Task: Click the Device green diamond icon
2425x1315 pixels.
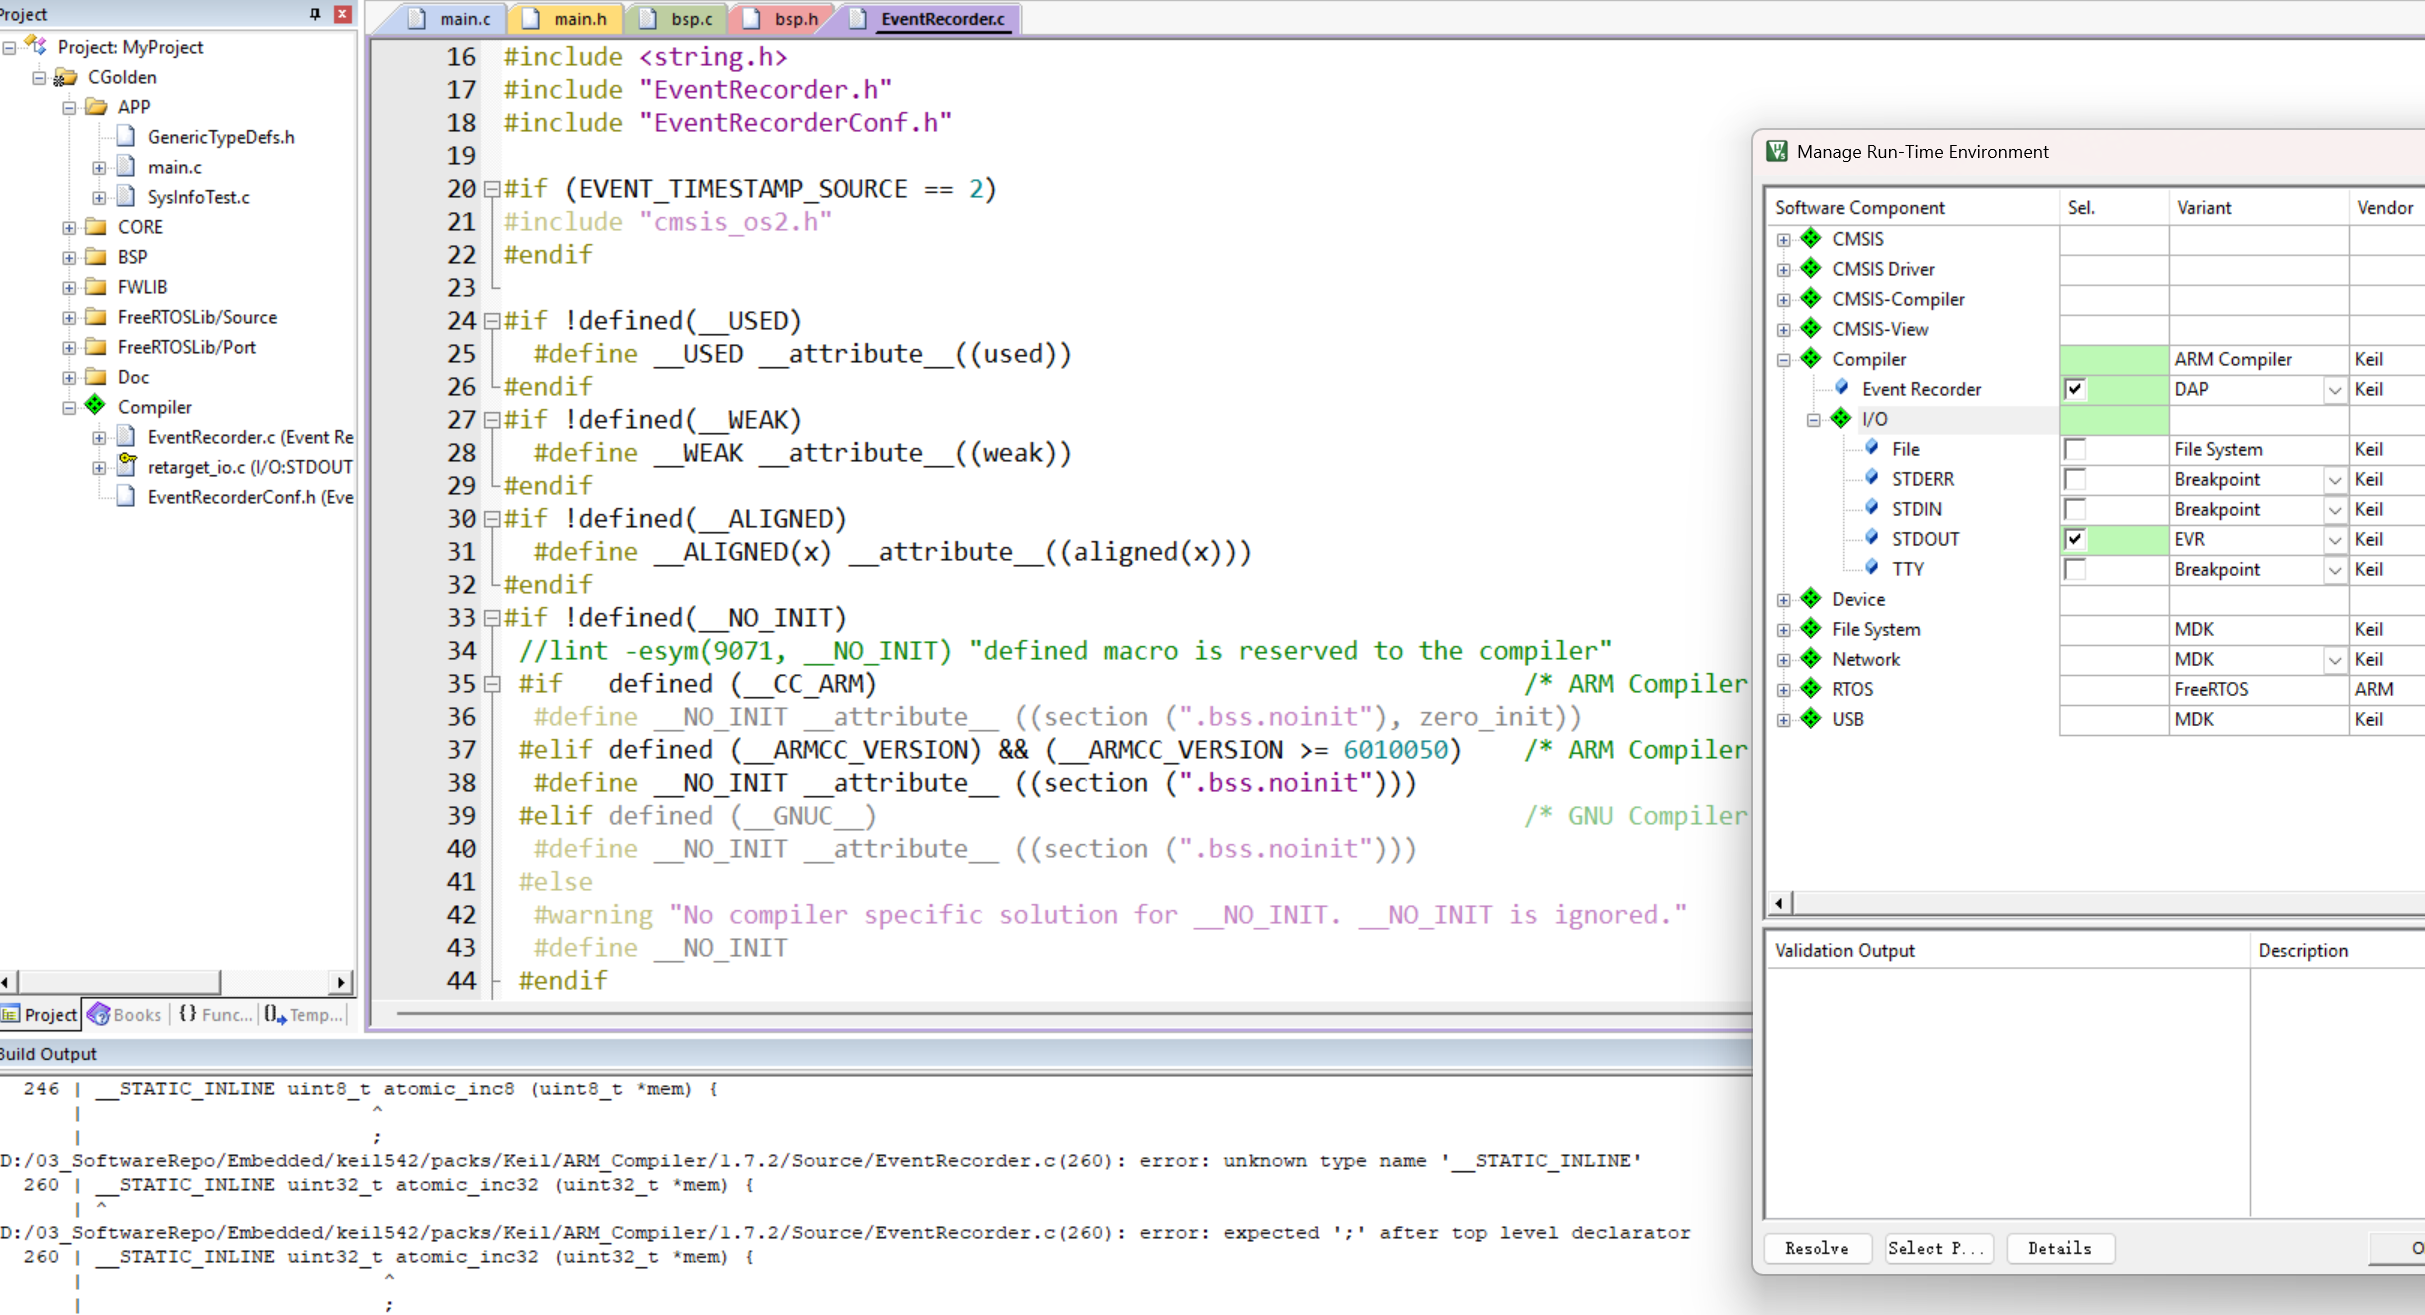Action: click(x=1811, y=598)
